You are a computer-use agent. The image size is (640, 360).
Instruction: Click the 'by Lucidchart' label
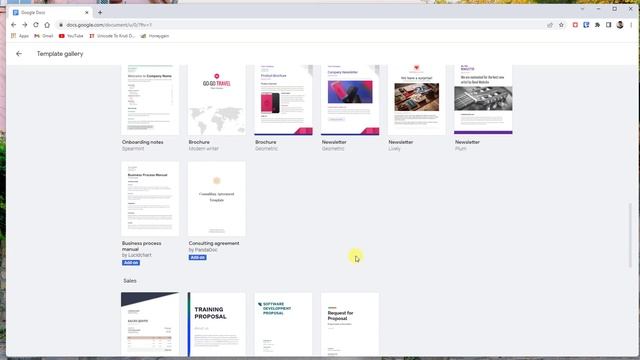137,255
